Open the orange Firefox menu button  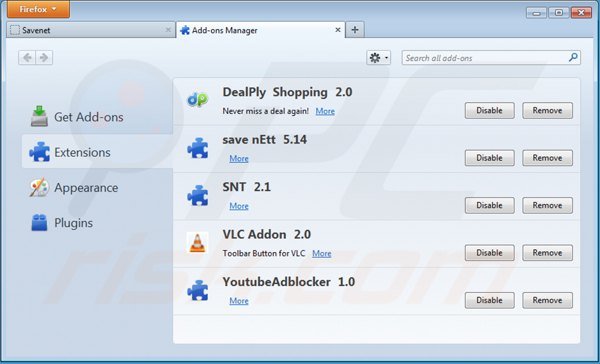coord(38,9)
